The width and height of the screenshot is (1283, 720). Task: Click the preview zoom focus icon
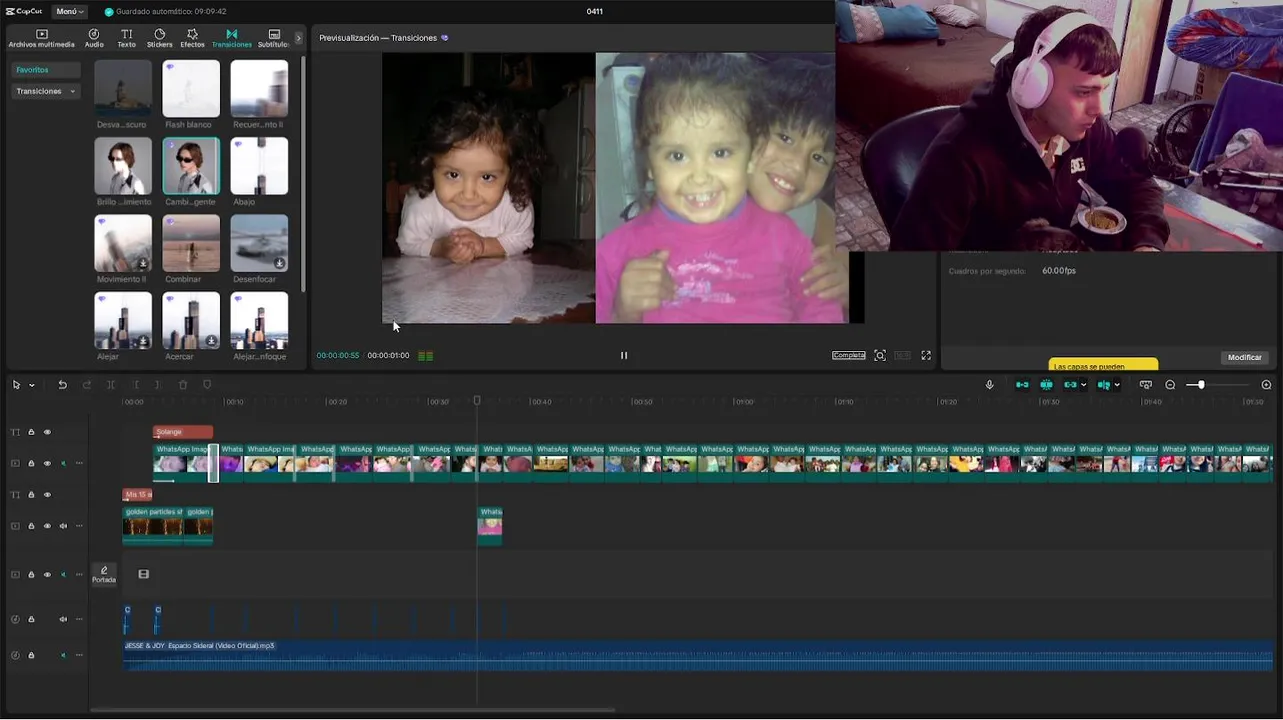click(x=880, y=355)
